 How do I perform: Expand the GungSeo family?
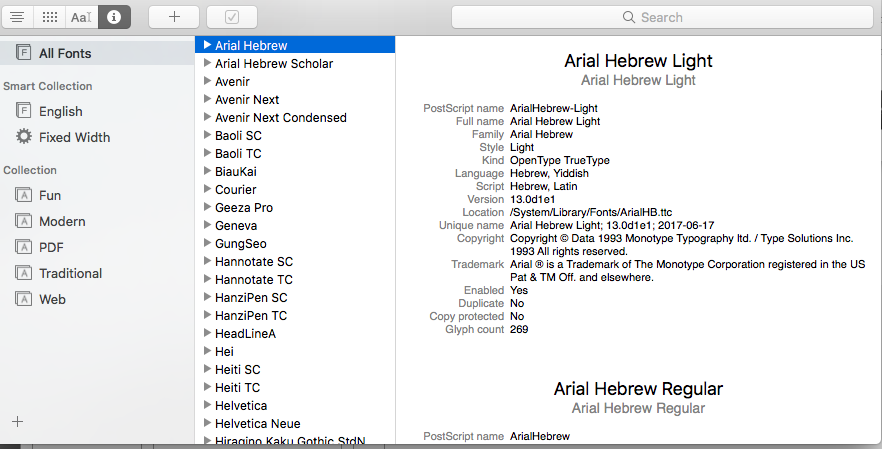coord(208,243)
